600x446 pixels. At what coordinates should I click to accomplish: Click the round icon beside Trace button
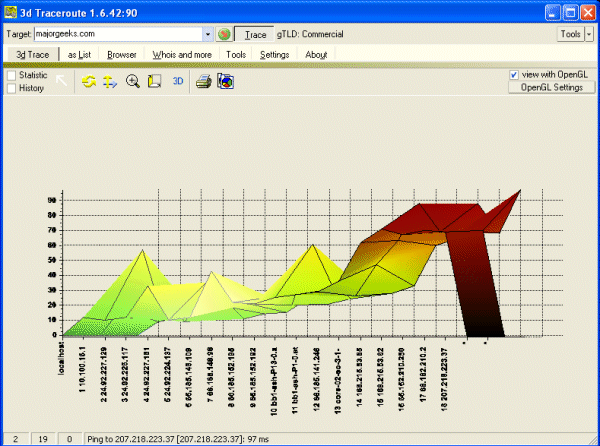point(223,34)
